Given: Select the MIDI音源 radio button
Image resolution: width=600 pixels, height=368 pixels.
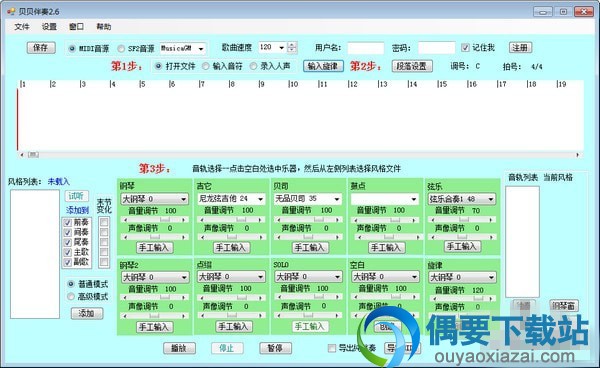Looking at the screenshot, I should [72, 49].
